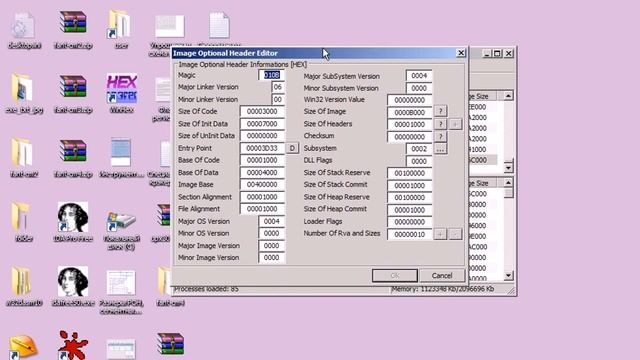Close the Image Optional Header Editor dialog

click(x=461, y=53)
